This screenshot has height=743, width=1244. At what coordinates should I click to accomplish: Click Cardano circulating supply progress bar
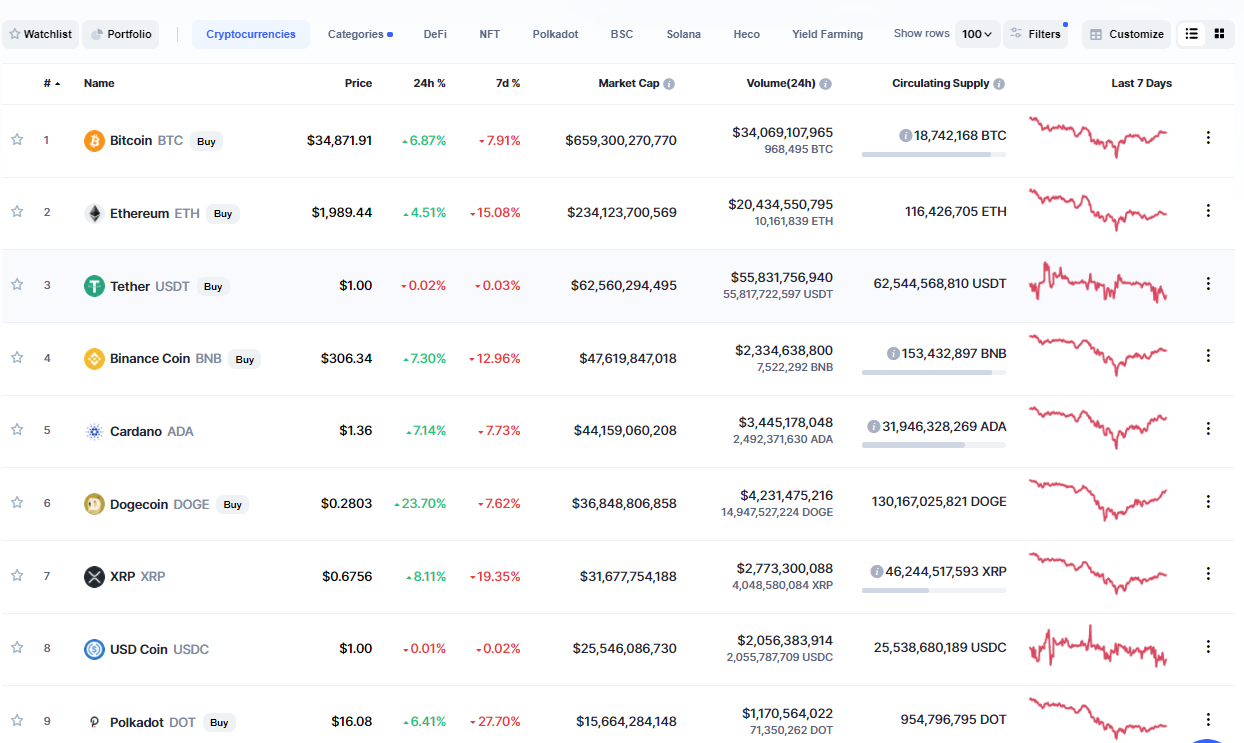pyautogui.click(x=934, y=445)
